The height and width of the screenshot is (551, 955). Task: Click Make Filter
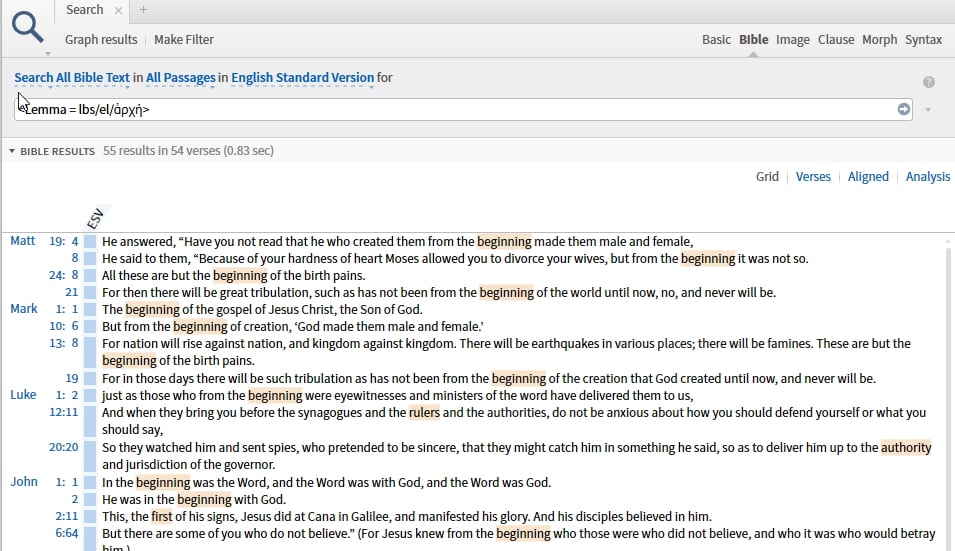184,40
